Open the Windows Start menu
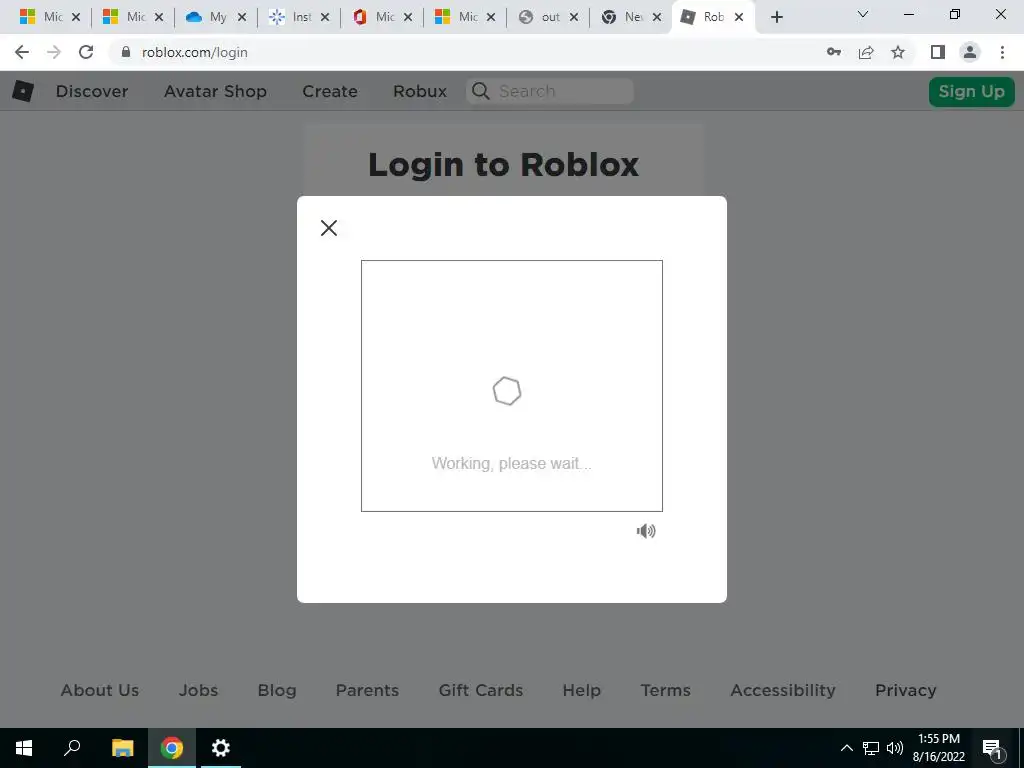 tap(24, 748)
